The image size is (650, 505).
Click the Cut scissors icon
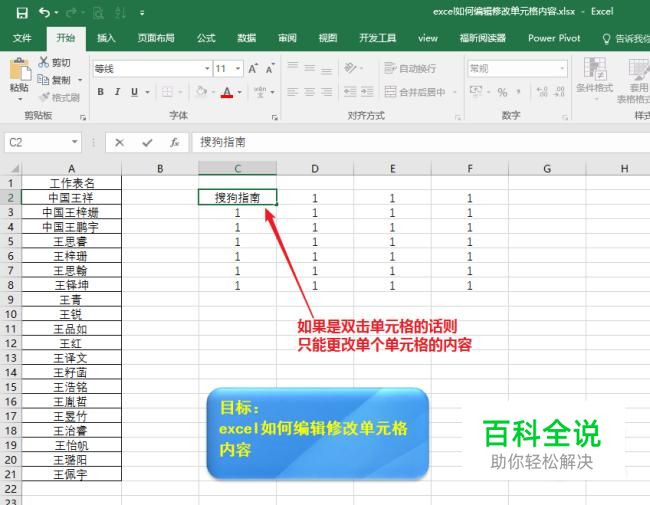pyautogui.click(x=44, y=62)
